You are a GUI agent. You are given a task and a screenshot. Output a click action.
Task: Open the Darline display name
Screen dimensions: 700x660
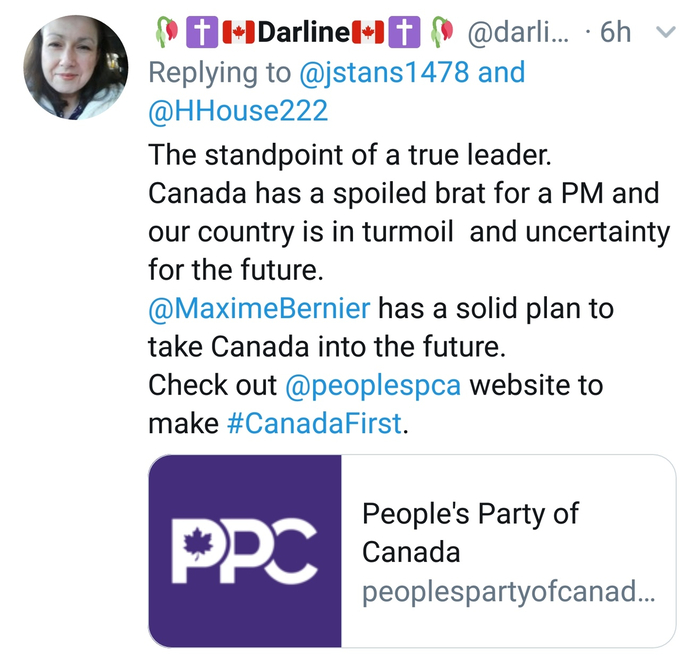click(x=302, y=32)
